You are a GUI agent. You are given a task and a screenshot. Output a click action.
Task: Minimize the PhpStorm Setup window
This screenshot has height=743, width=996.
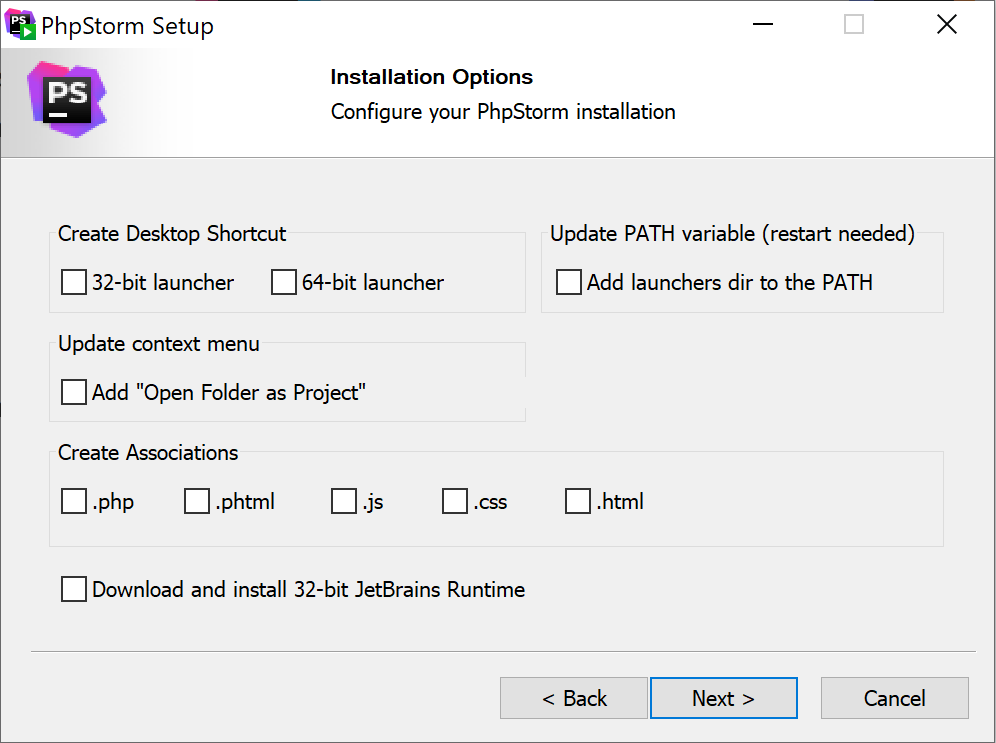[762, 23]
